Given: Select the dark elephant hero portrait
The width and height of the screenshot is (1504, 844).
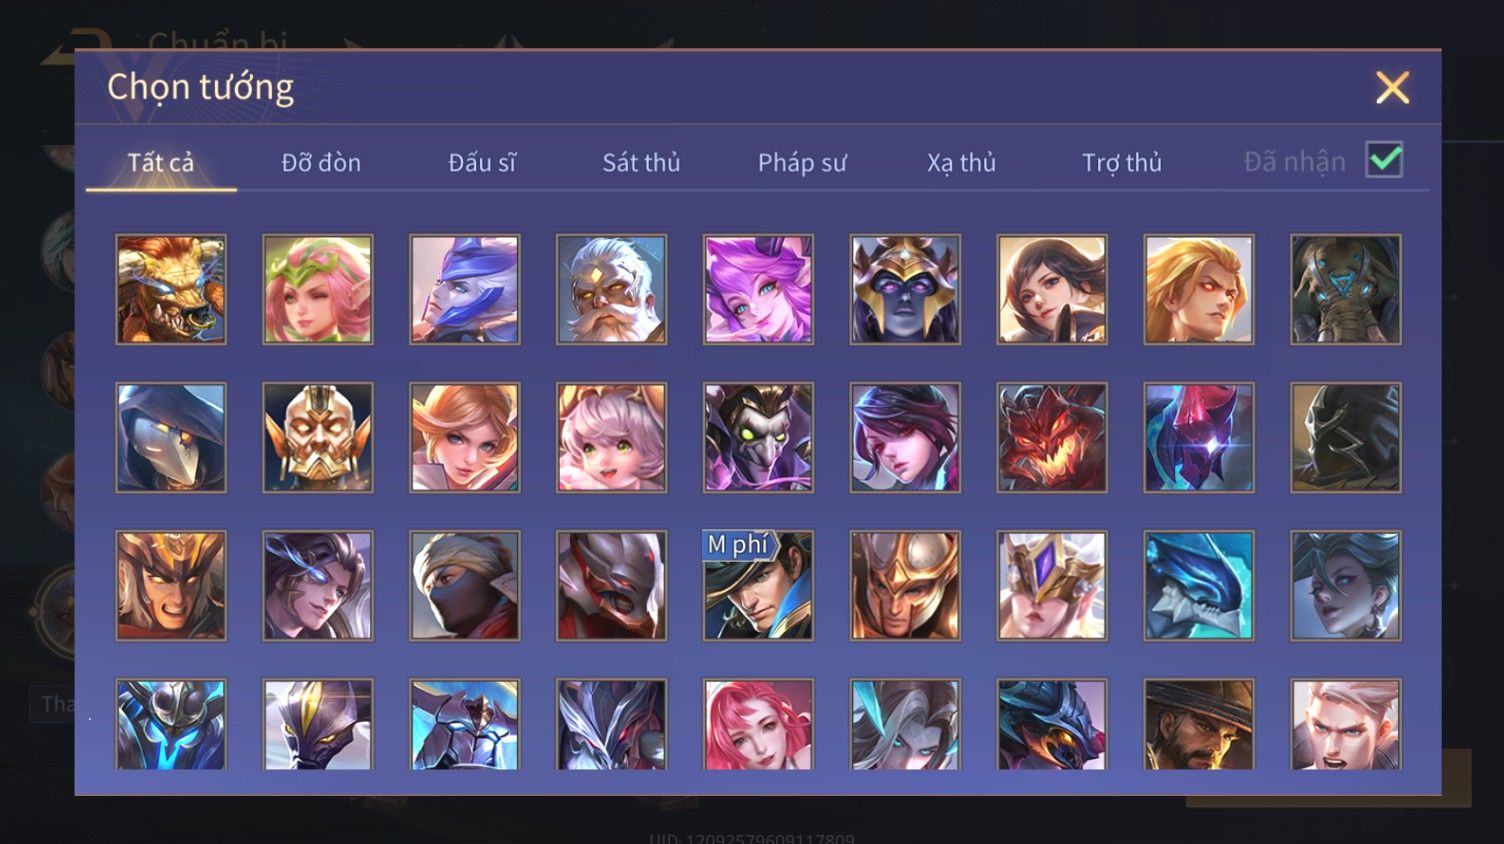Looking at the screenshot, I should (1346, 290).
